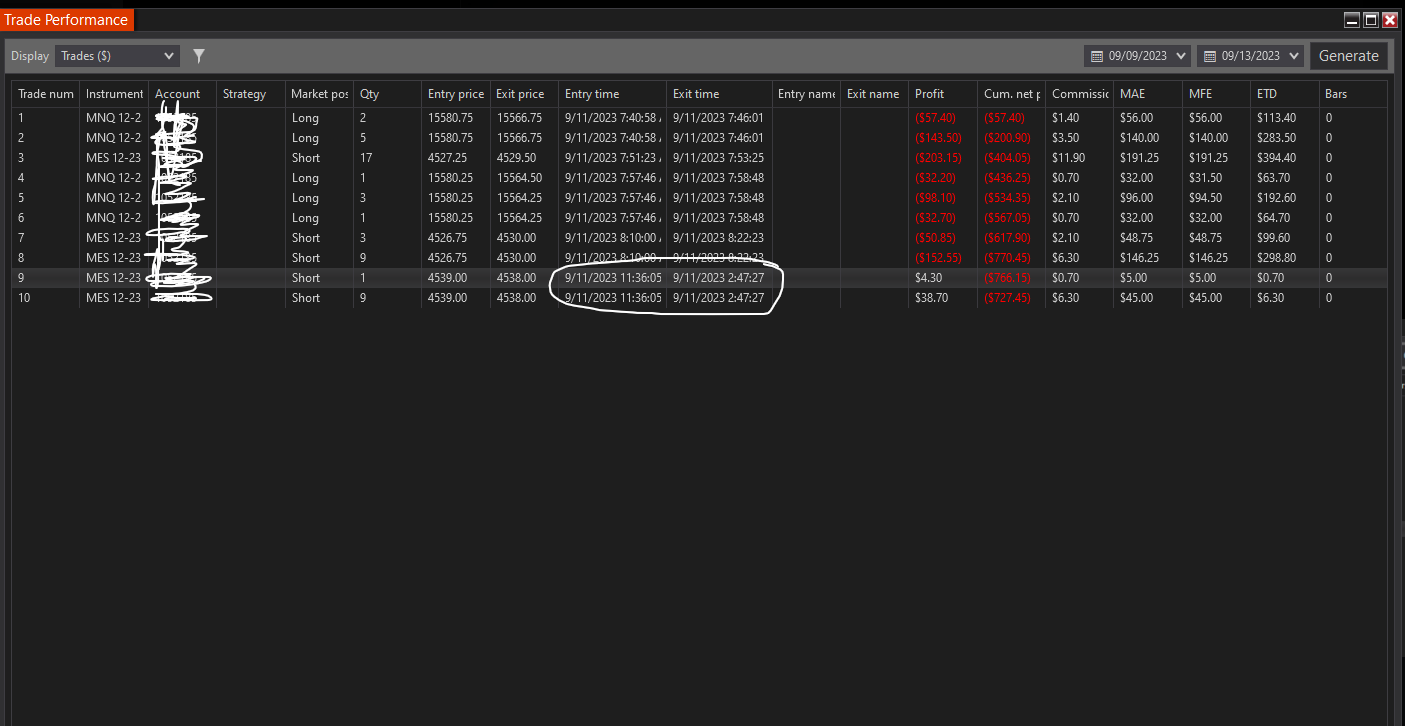Sort by Exit name column header
Screen dimensions: 1405x726
click(x=874, y=94)
